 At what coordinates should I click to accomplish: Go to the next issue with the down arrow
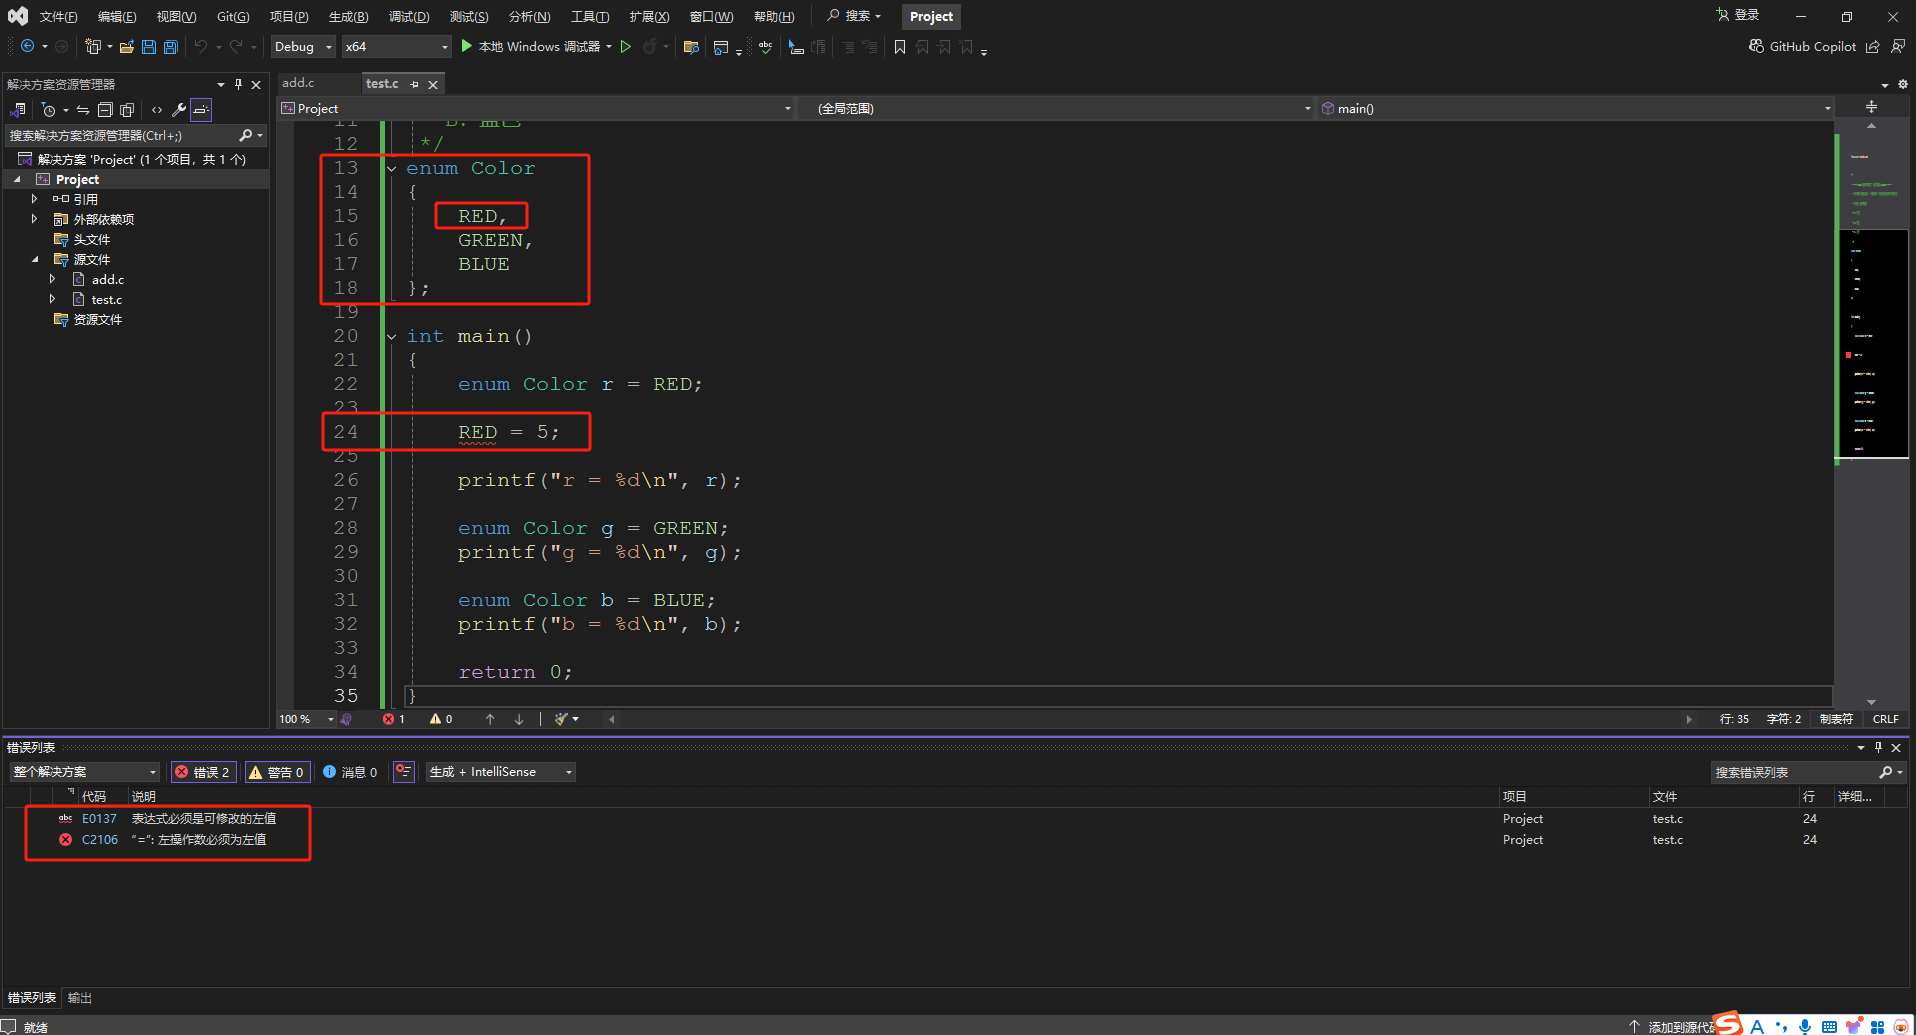pyautogui.click(x=519, y=719)
